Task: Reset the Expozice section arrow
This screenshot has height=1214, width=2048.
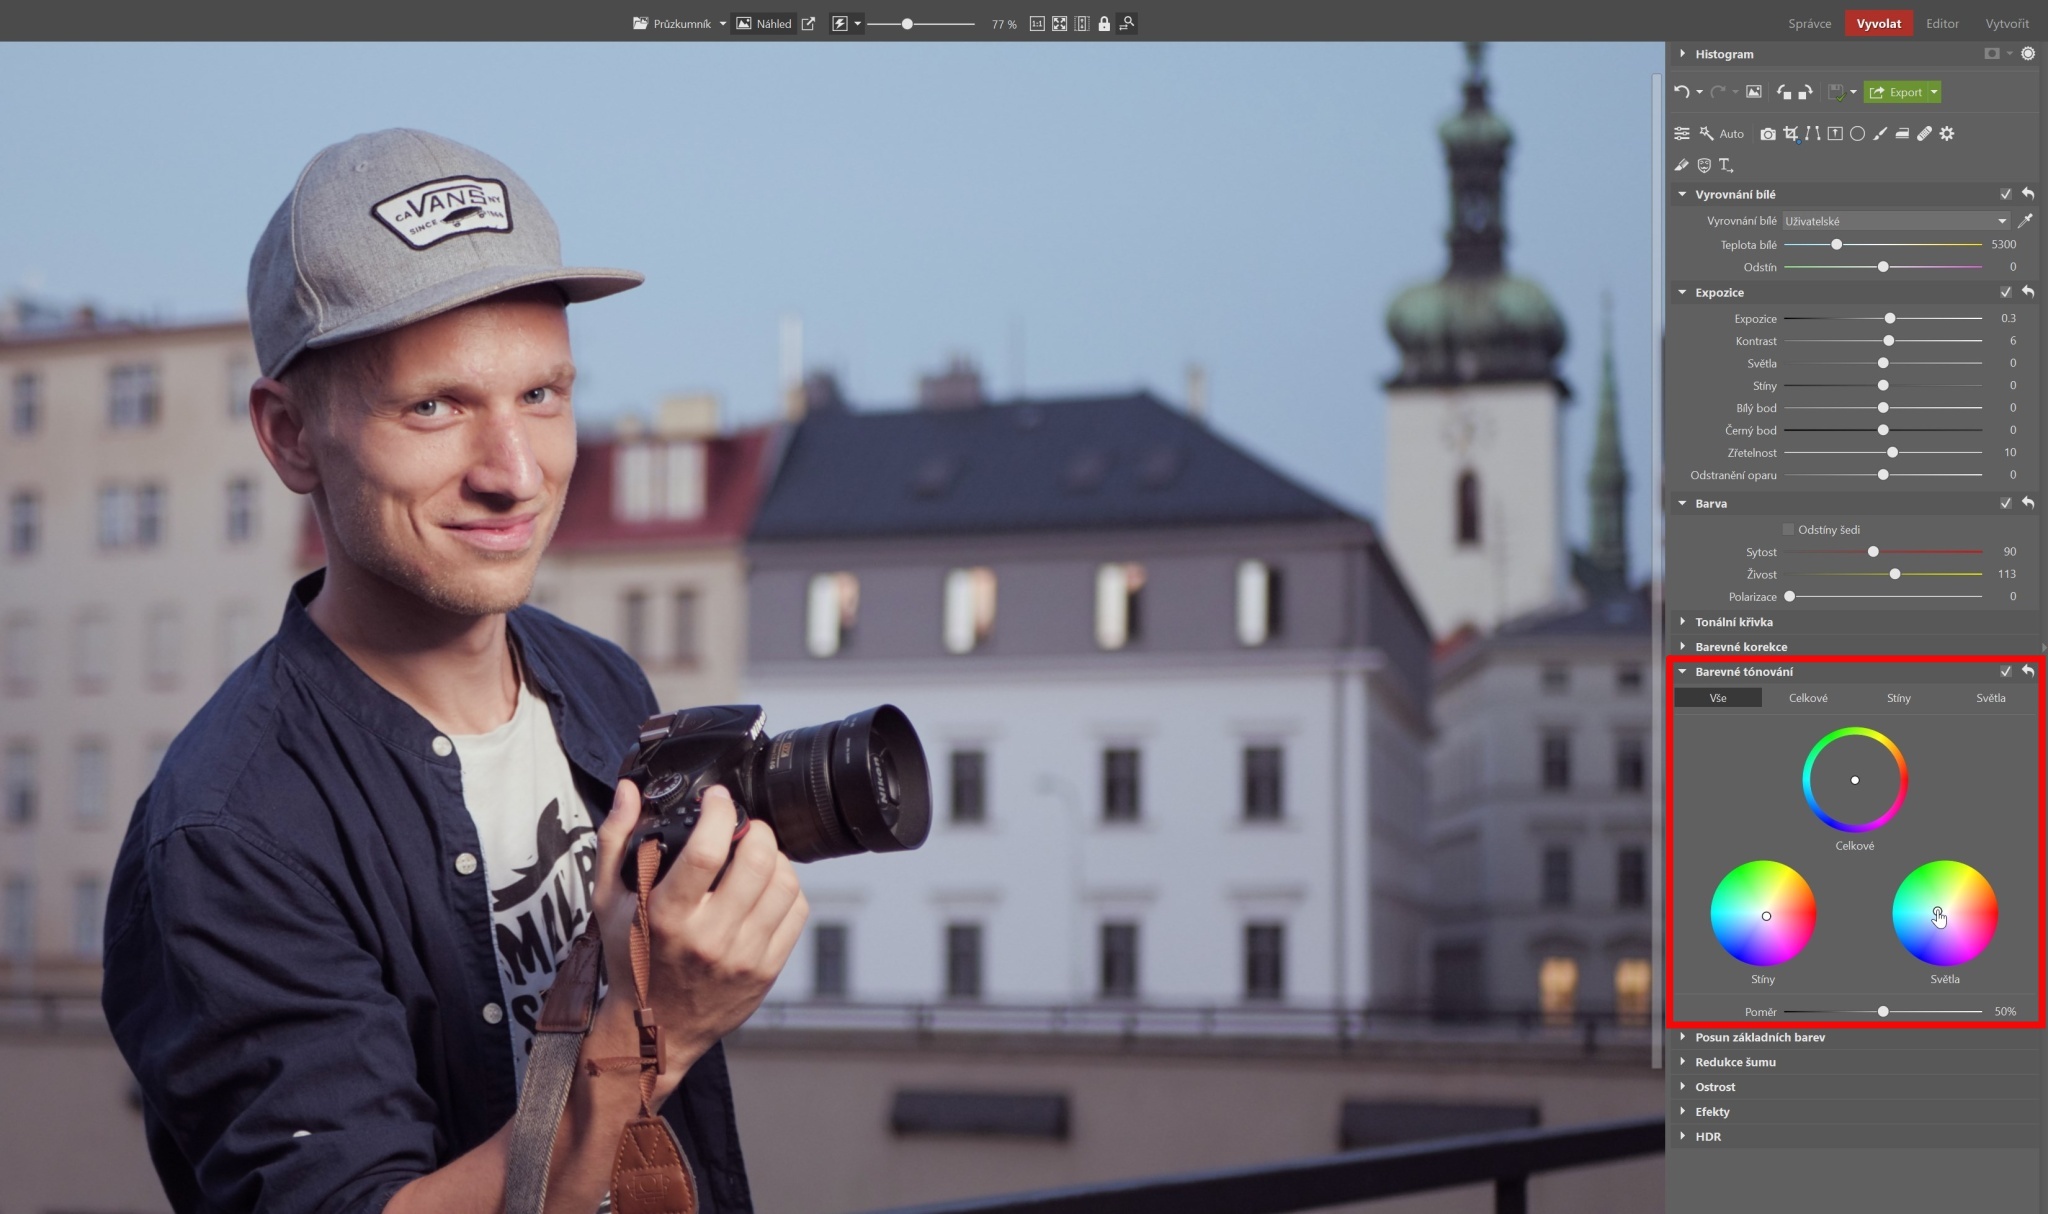Action: (x=2028, y=292)
